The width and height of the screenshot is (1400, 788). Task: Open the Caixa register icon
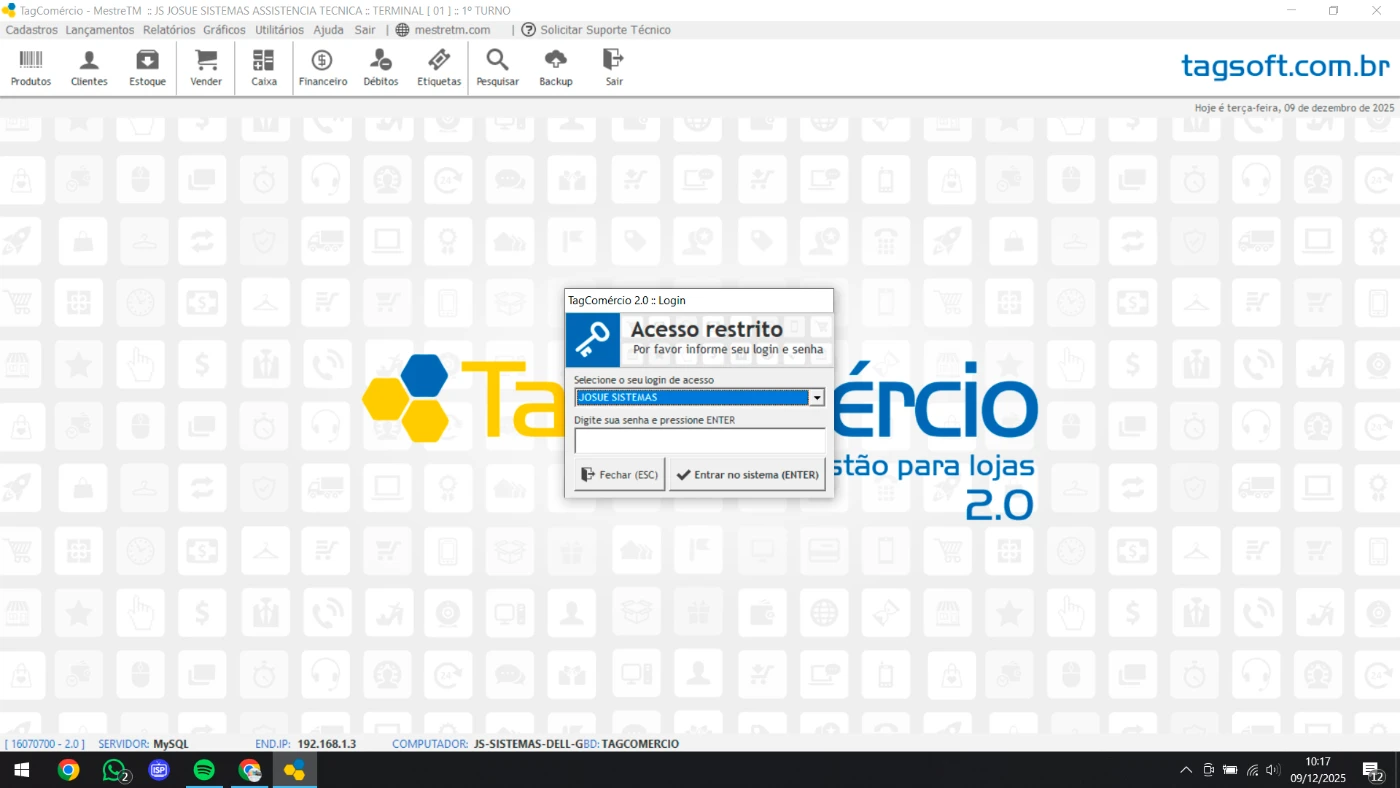(264, 61)
